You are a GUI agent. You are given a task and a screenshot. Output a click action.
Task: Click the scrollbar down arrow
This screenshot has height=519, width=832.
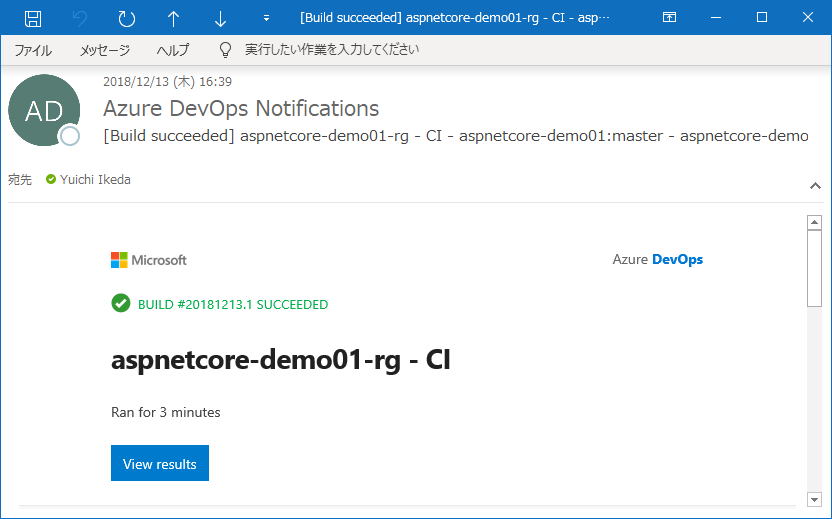(x=814, y=498)
